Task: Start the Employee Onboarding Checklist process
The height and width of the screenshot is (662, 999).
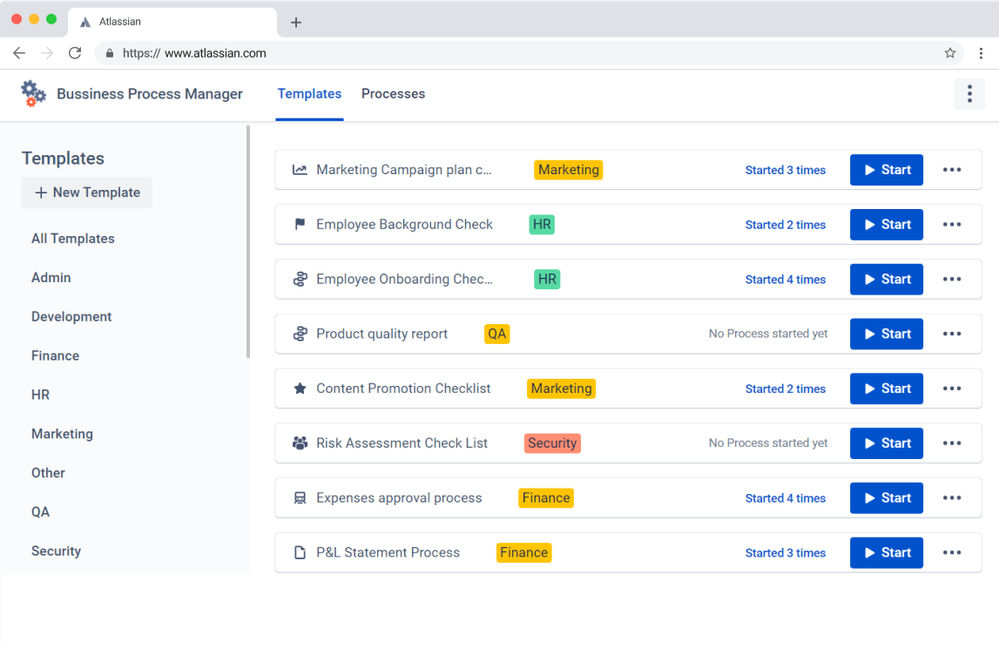Action: (x=886, y=279)
